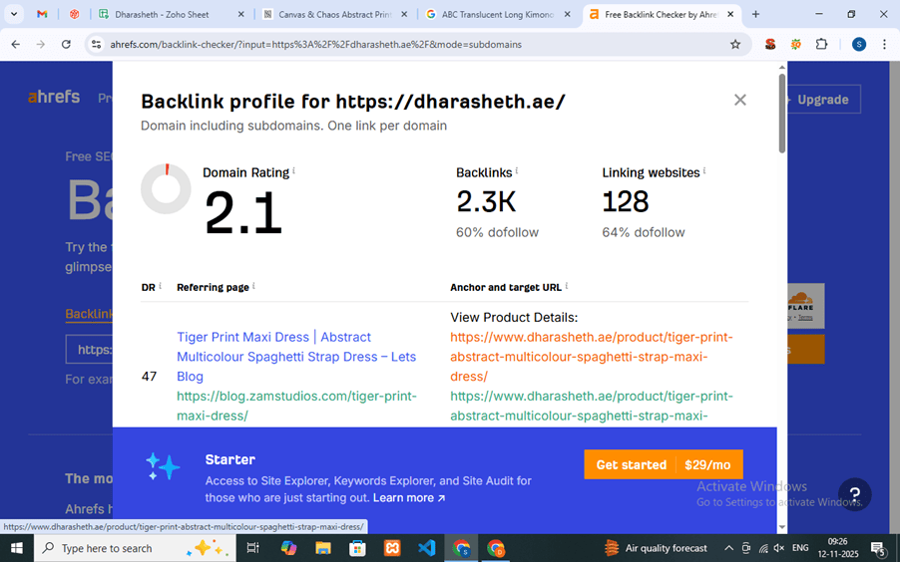Open the Gmail pinned tab

[42, 14]
